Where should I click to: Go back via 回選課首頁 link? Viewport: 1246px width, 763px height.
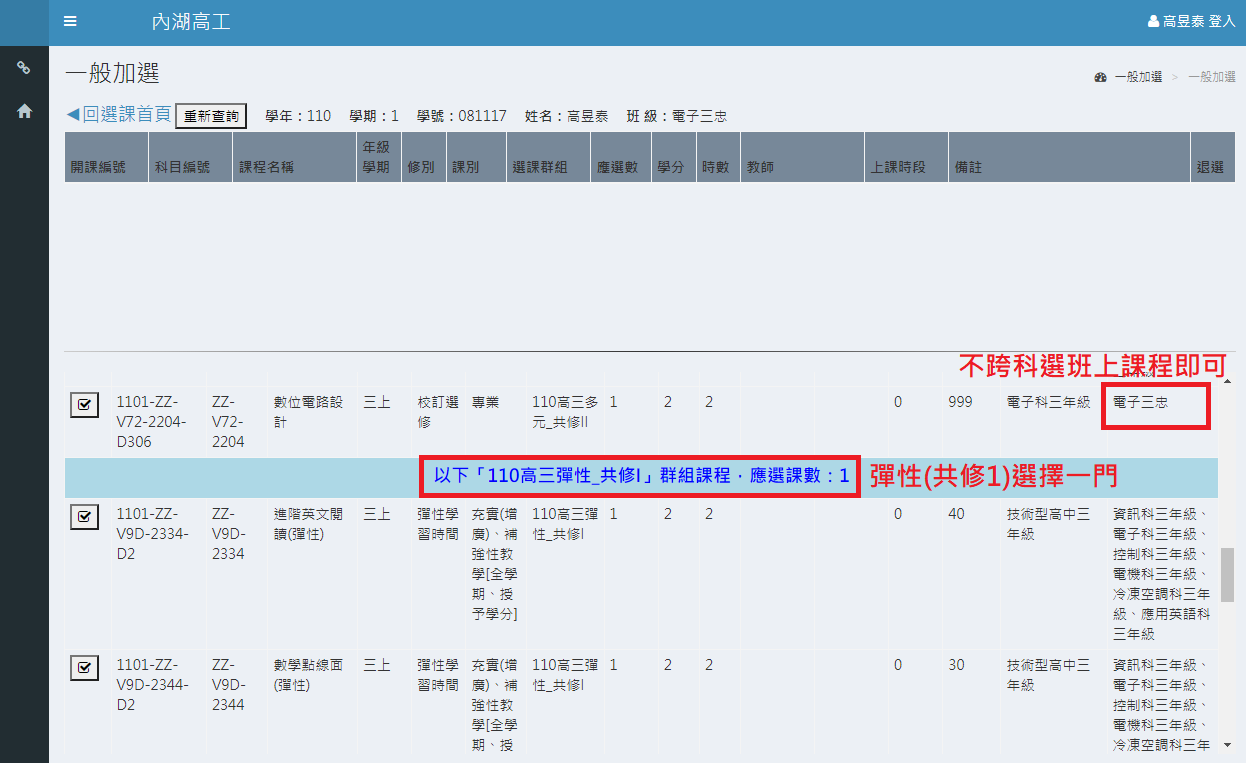(118, 115)
